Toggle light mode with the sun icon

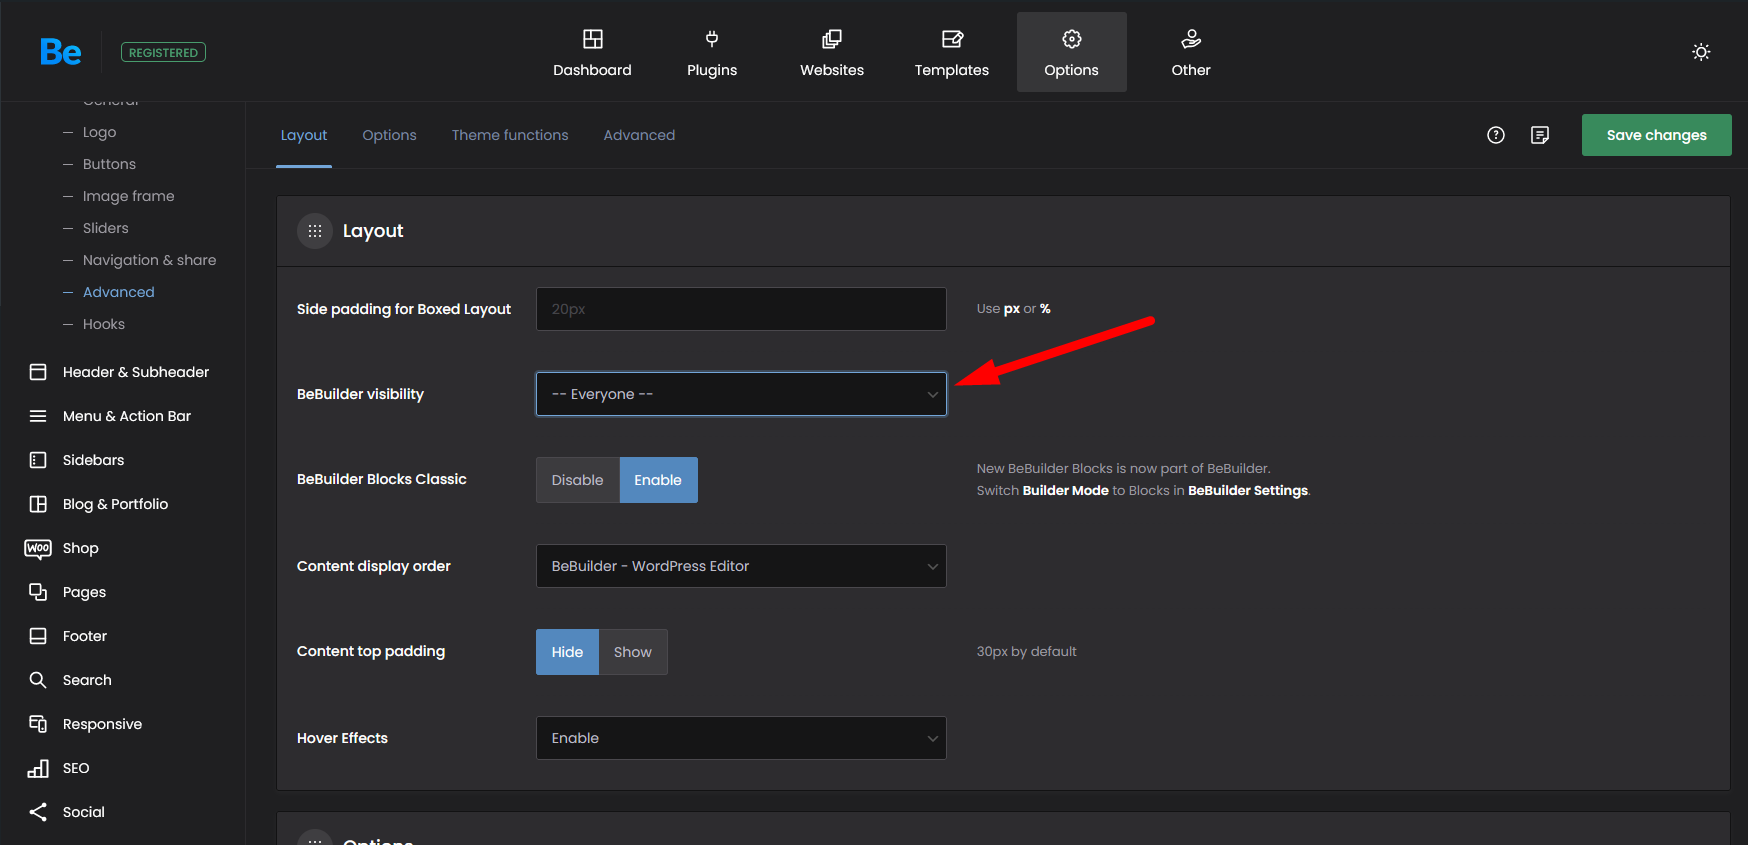click(x=1701, y=52)
